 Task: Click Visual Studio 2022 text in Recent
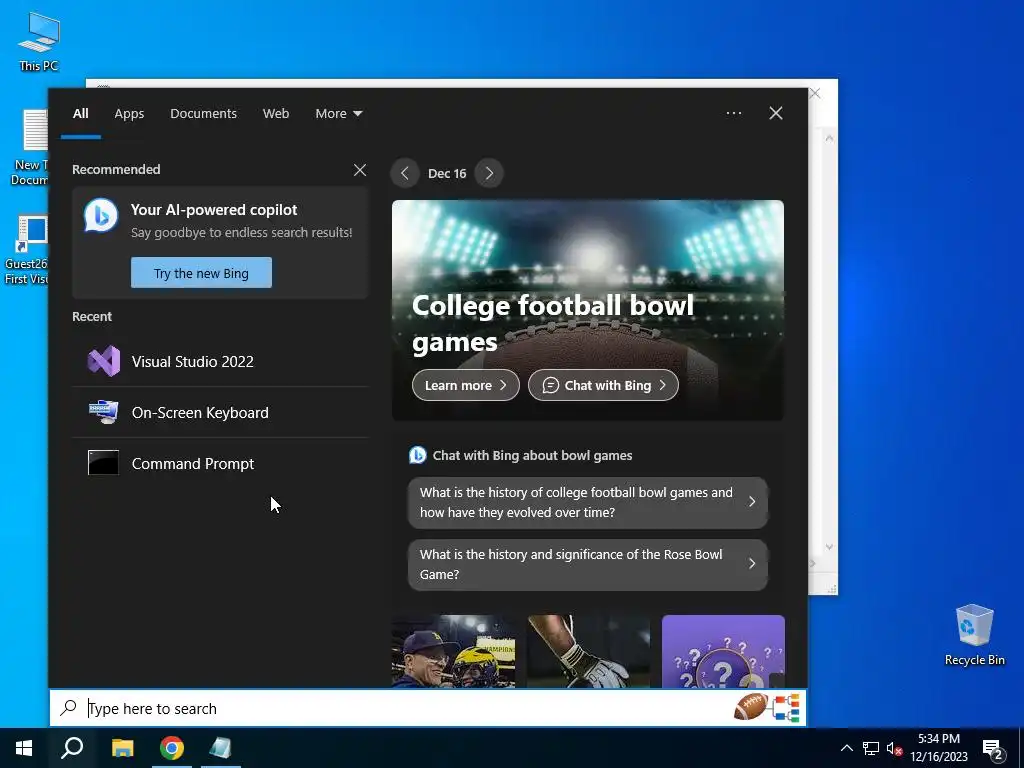click(193, 362)
